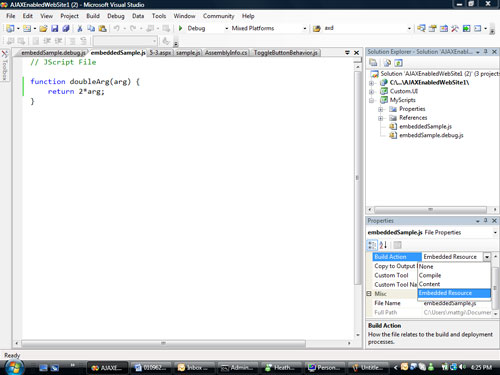The width and height of the screenshot is (500, 375).
Task: Click the Undo arrow icon
Action: coord(116,28)
